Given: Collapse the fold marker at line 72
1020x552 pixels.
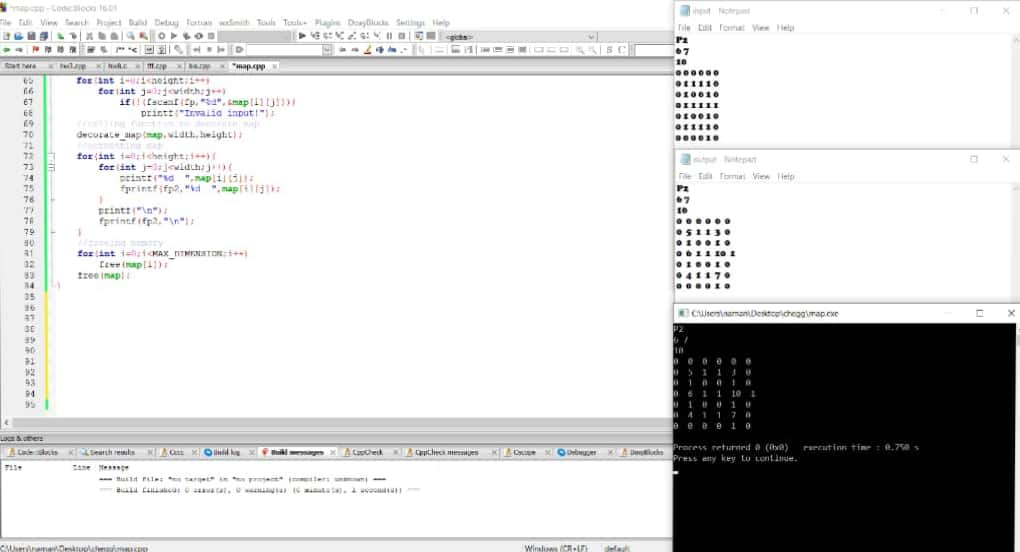Looking at the screenshot, I should (x=52, y=156).
